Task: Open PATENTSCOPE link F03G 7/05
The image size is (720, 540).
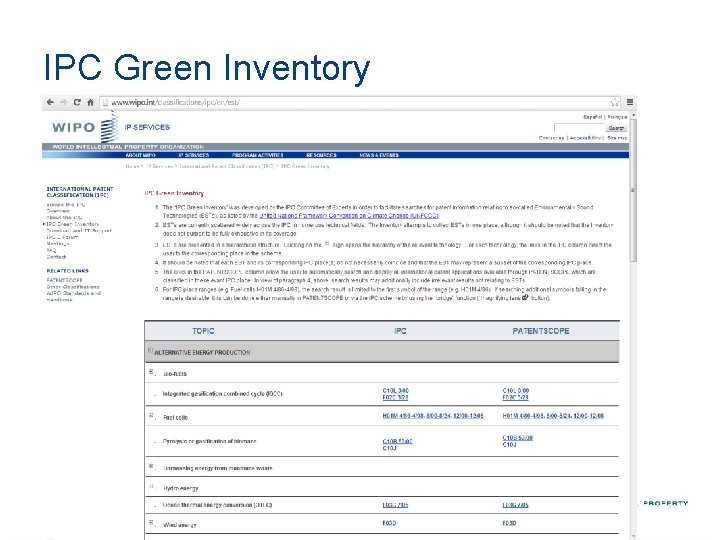Action: (x=515, y=505)
